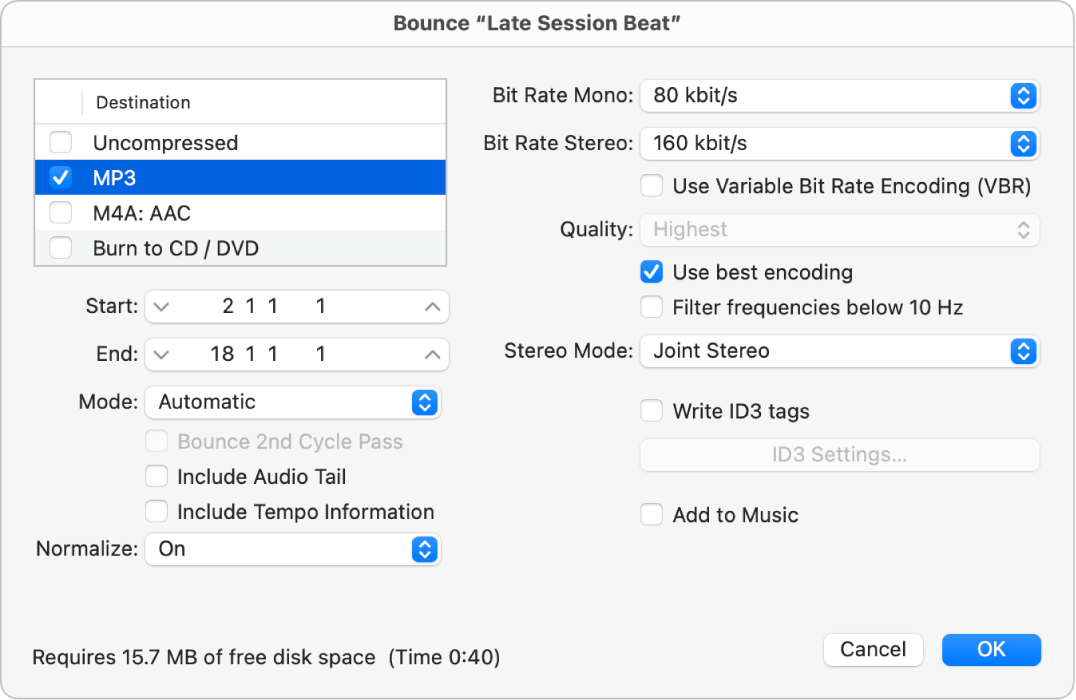Image resolution: width=1076 pixels, height=700 pixels.
Task: Click the Start field down arrow
Action: (162, 306)
